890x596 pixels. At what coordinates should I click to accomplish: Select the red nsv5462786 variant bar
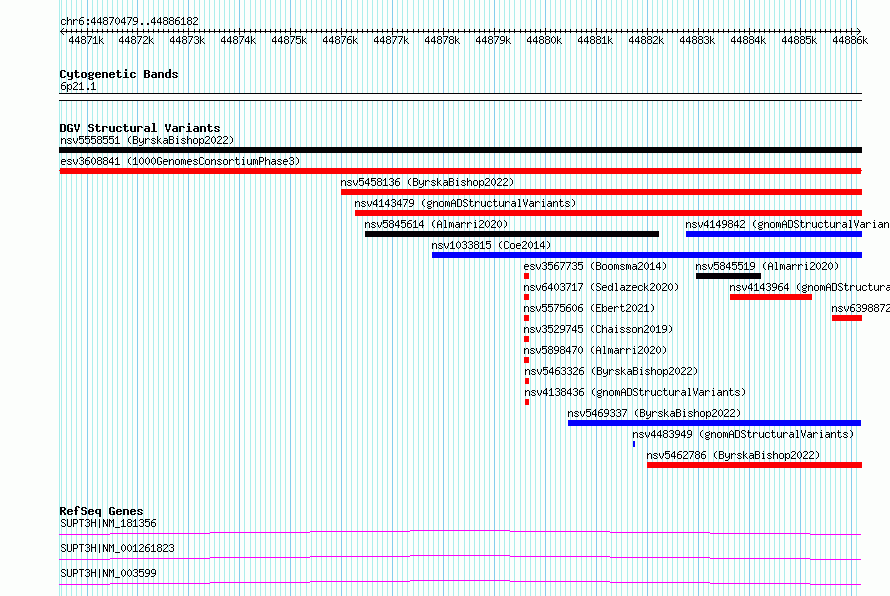pyautogui.click(x=754, y=465)
